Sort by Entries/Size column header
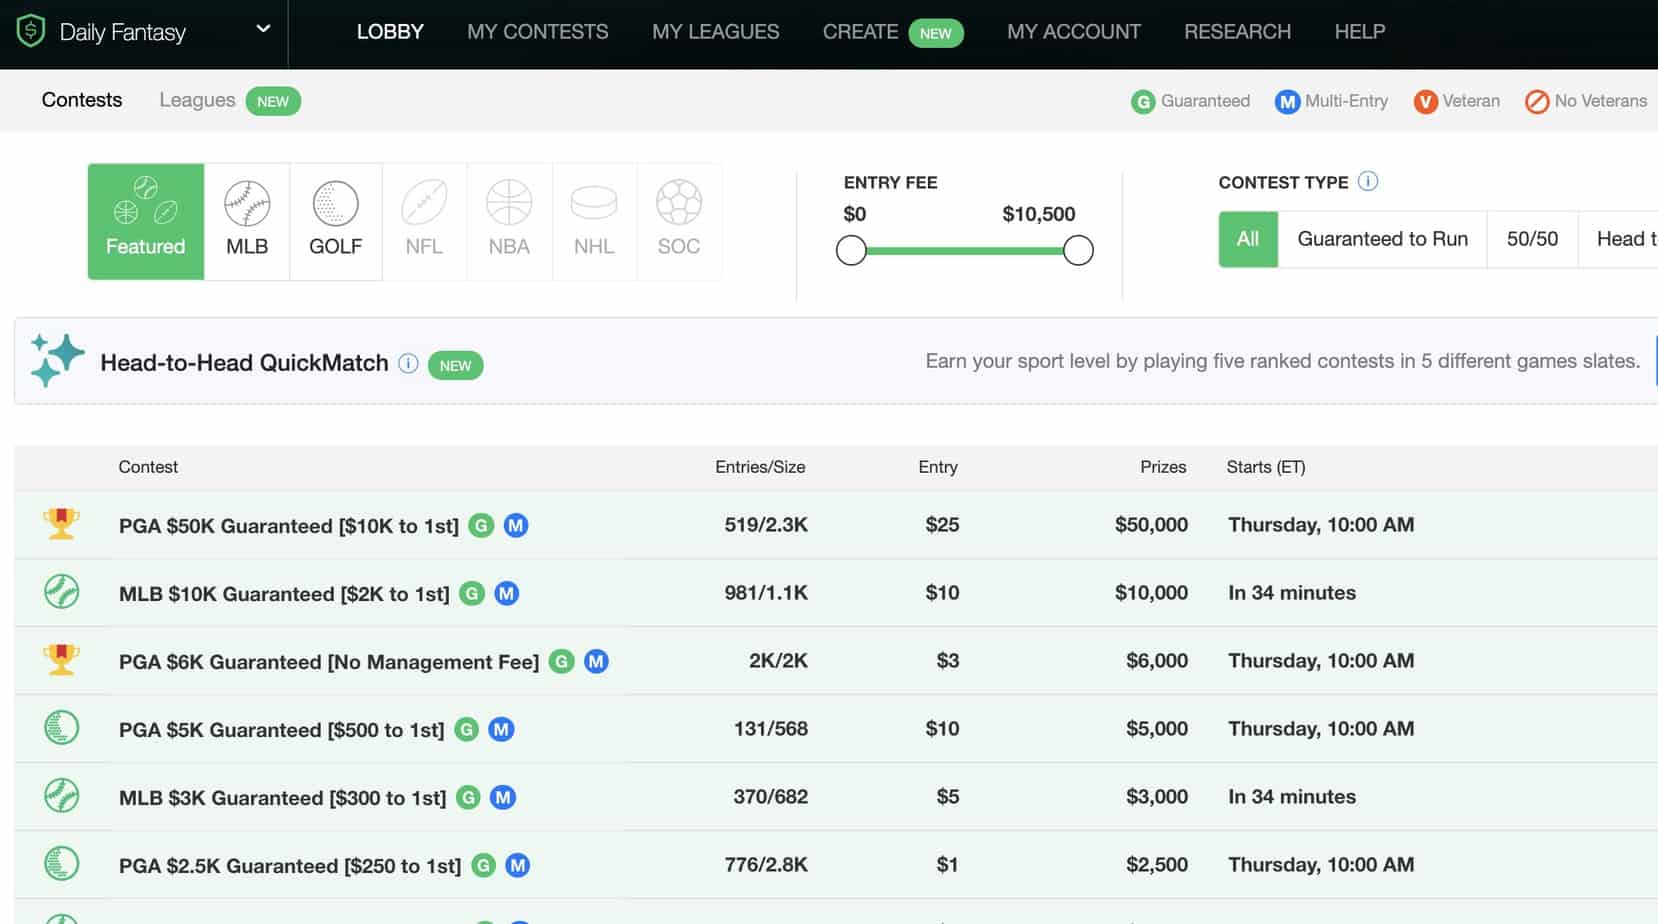Screen dimensions: 1658x924 point(760,467)
